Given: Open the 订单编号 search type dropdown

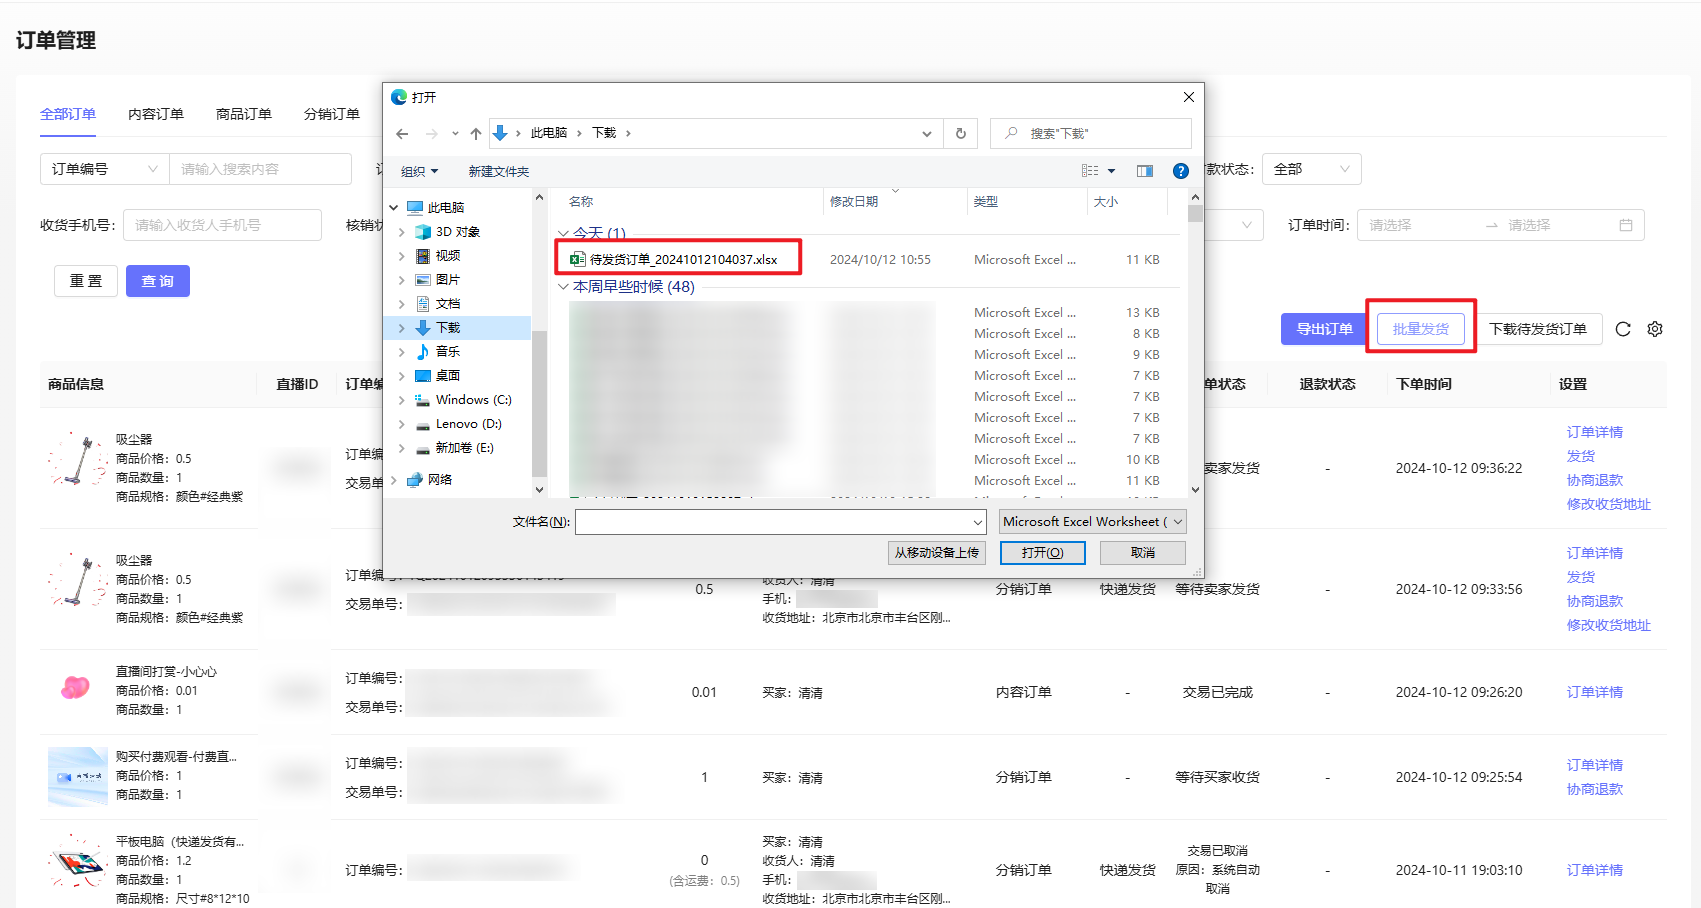Looking at the screenshot, I should pos(104,169).
